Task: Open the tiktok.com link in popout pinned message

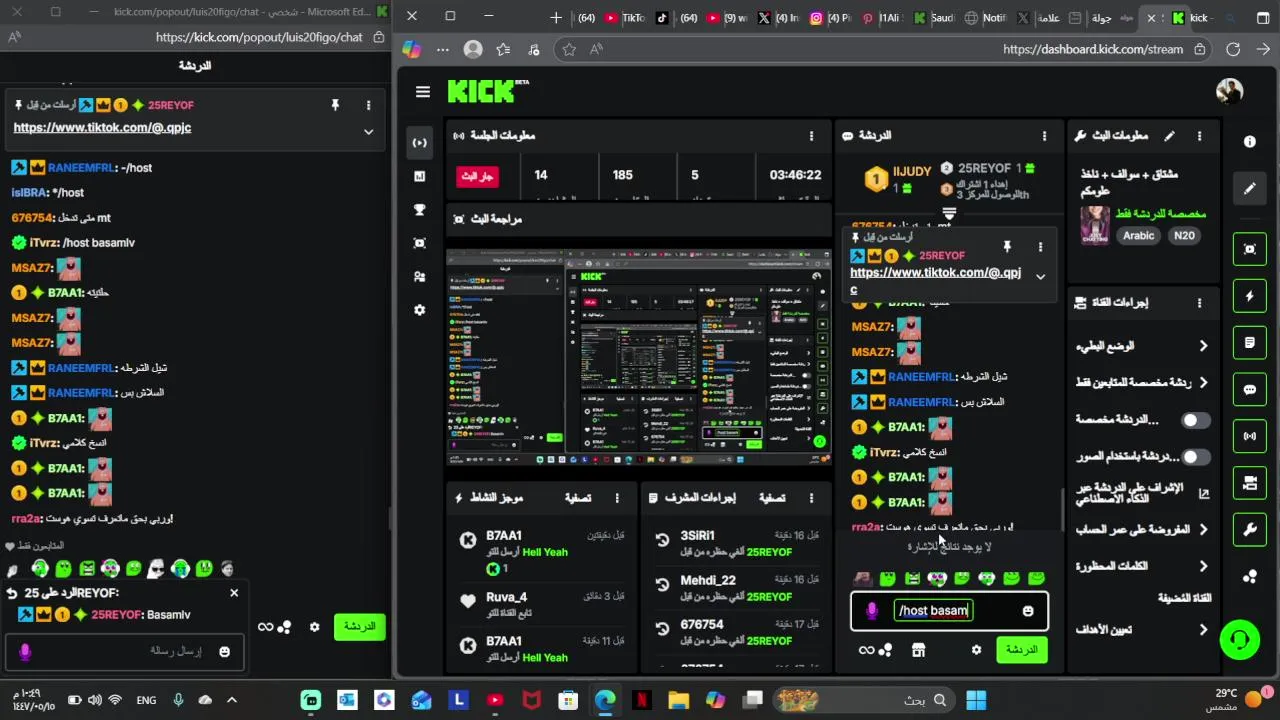Action: 102,128
